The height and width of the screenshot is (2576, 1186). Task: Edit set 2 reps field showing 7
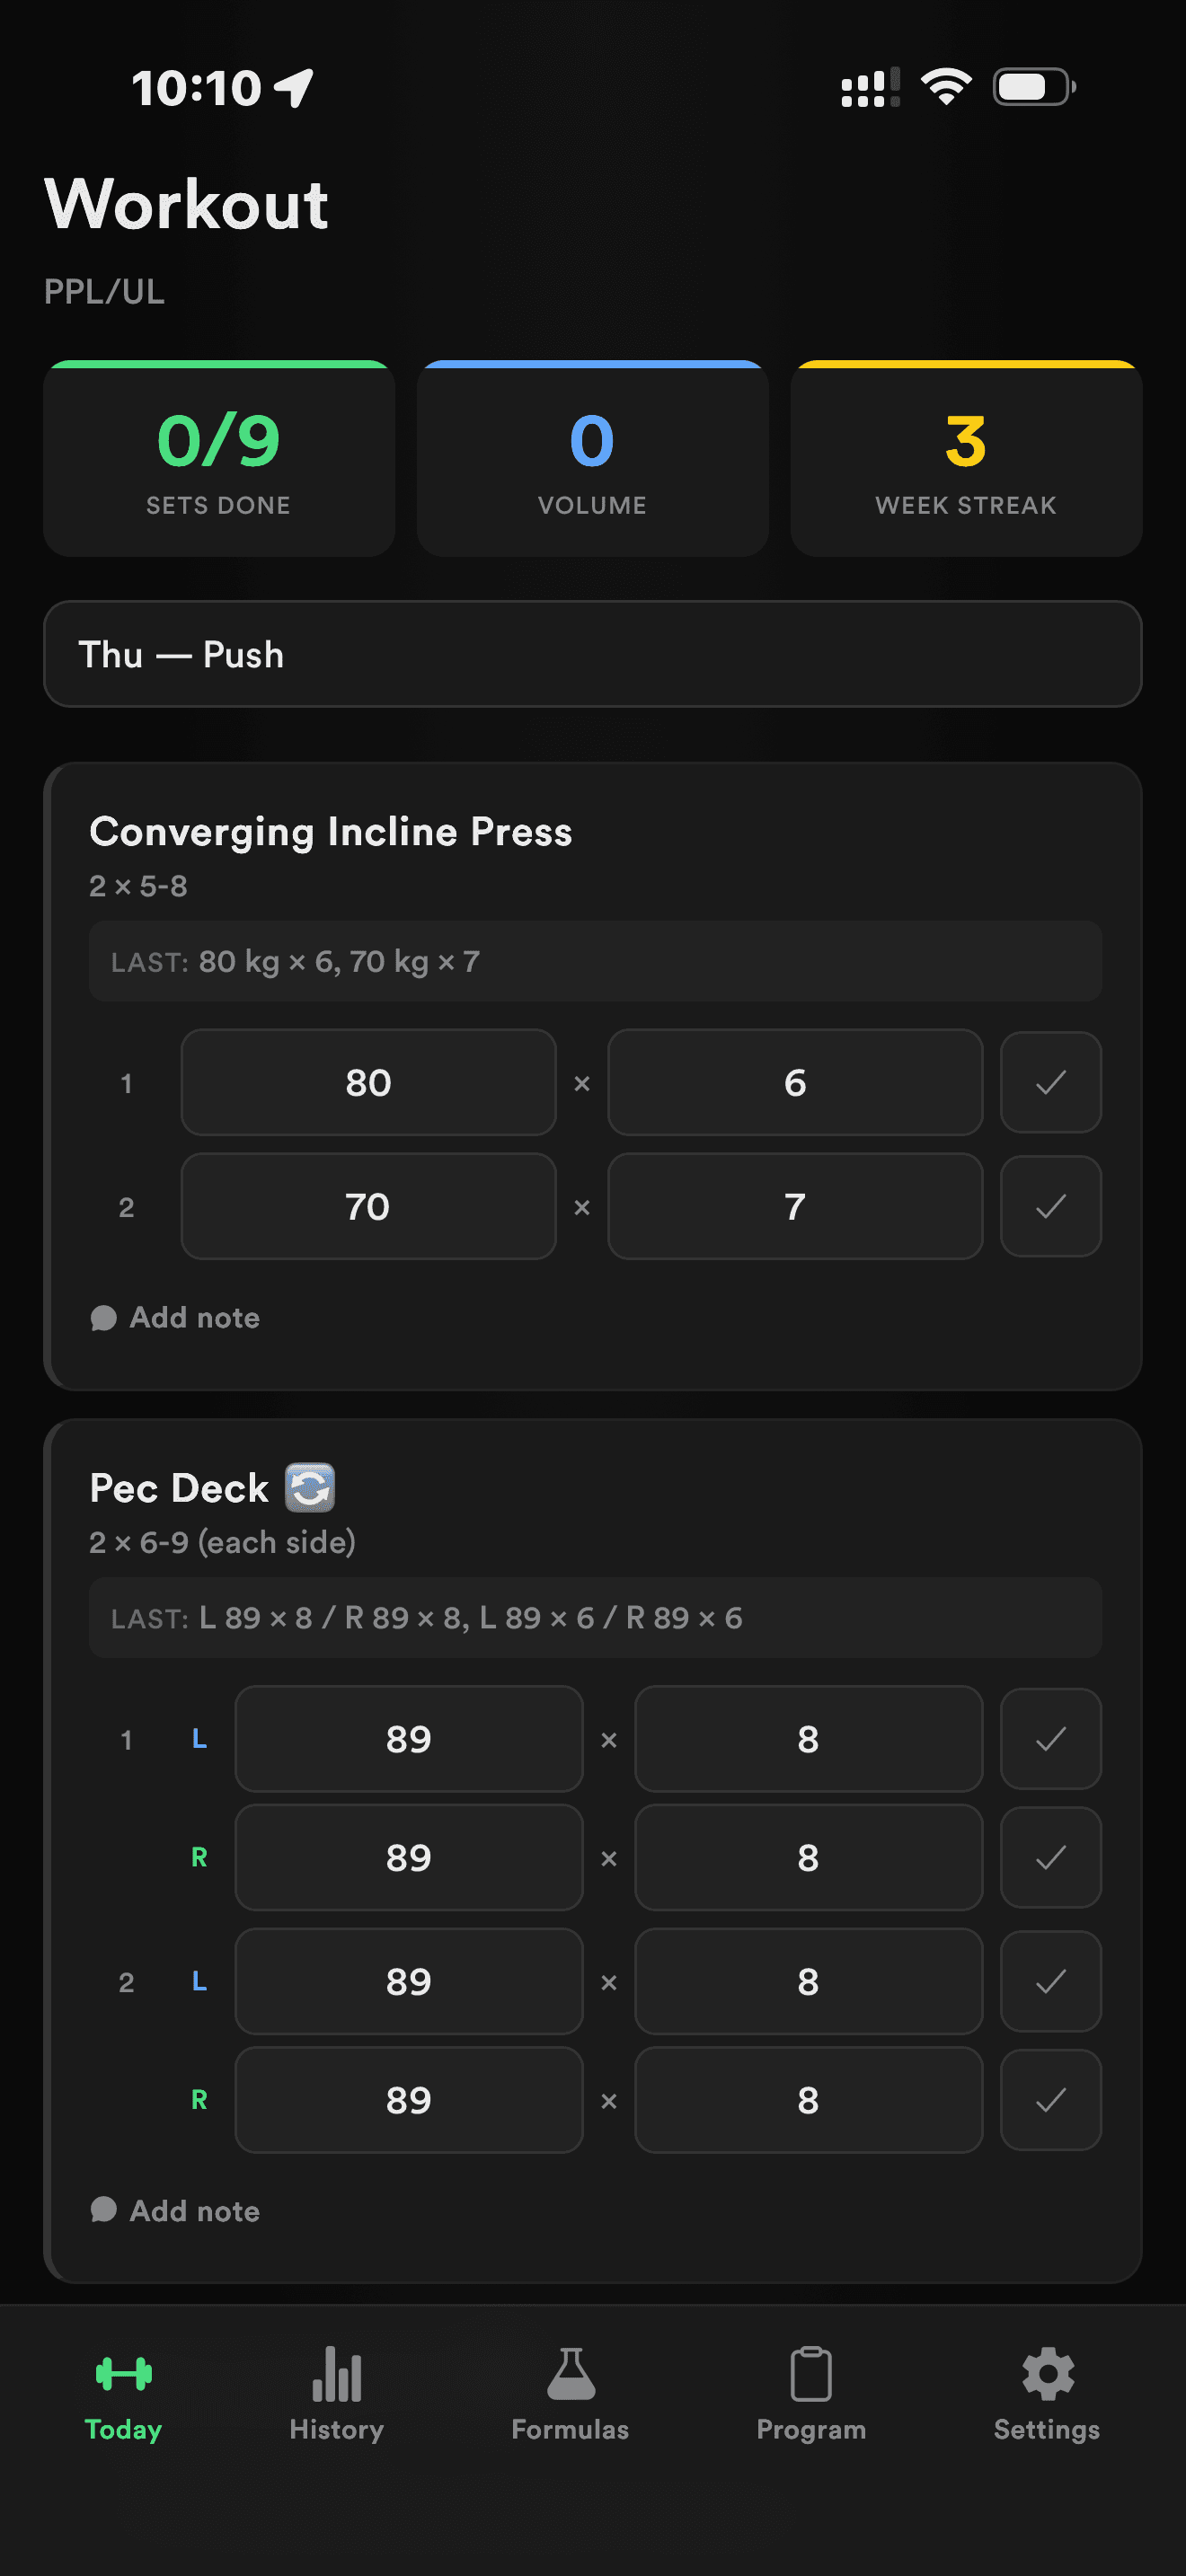point(794,1206)
